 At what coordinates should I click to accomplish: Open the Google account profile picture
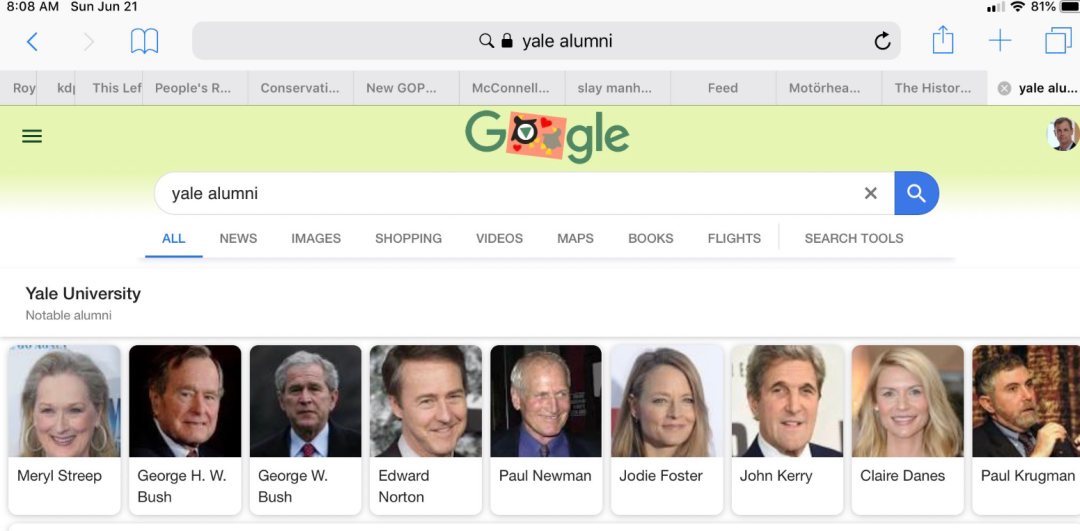1063,134
